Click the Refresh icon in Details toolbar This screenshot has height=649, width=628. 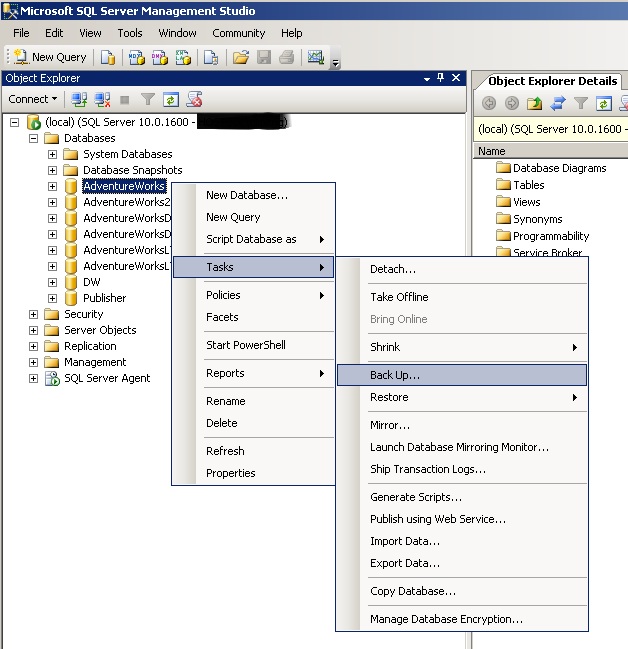pos(604,103)
